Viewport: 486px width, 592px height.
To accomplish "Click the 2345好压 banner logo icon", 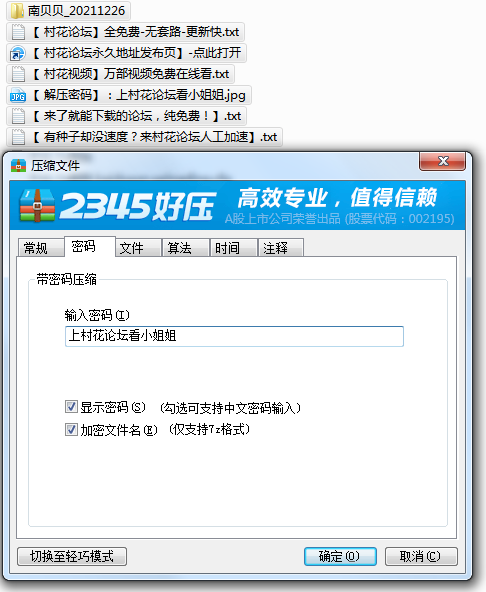I will [x=37, y=205].
